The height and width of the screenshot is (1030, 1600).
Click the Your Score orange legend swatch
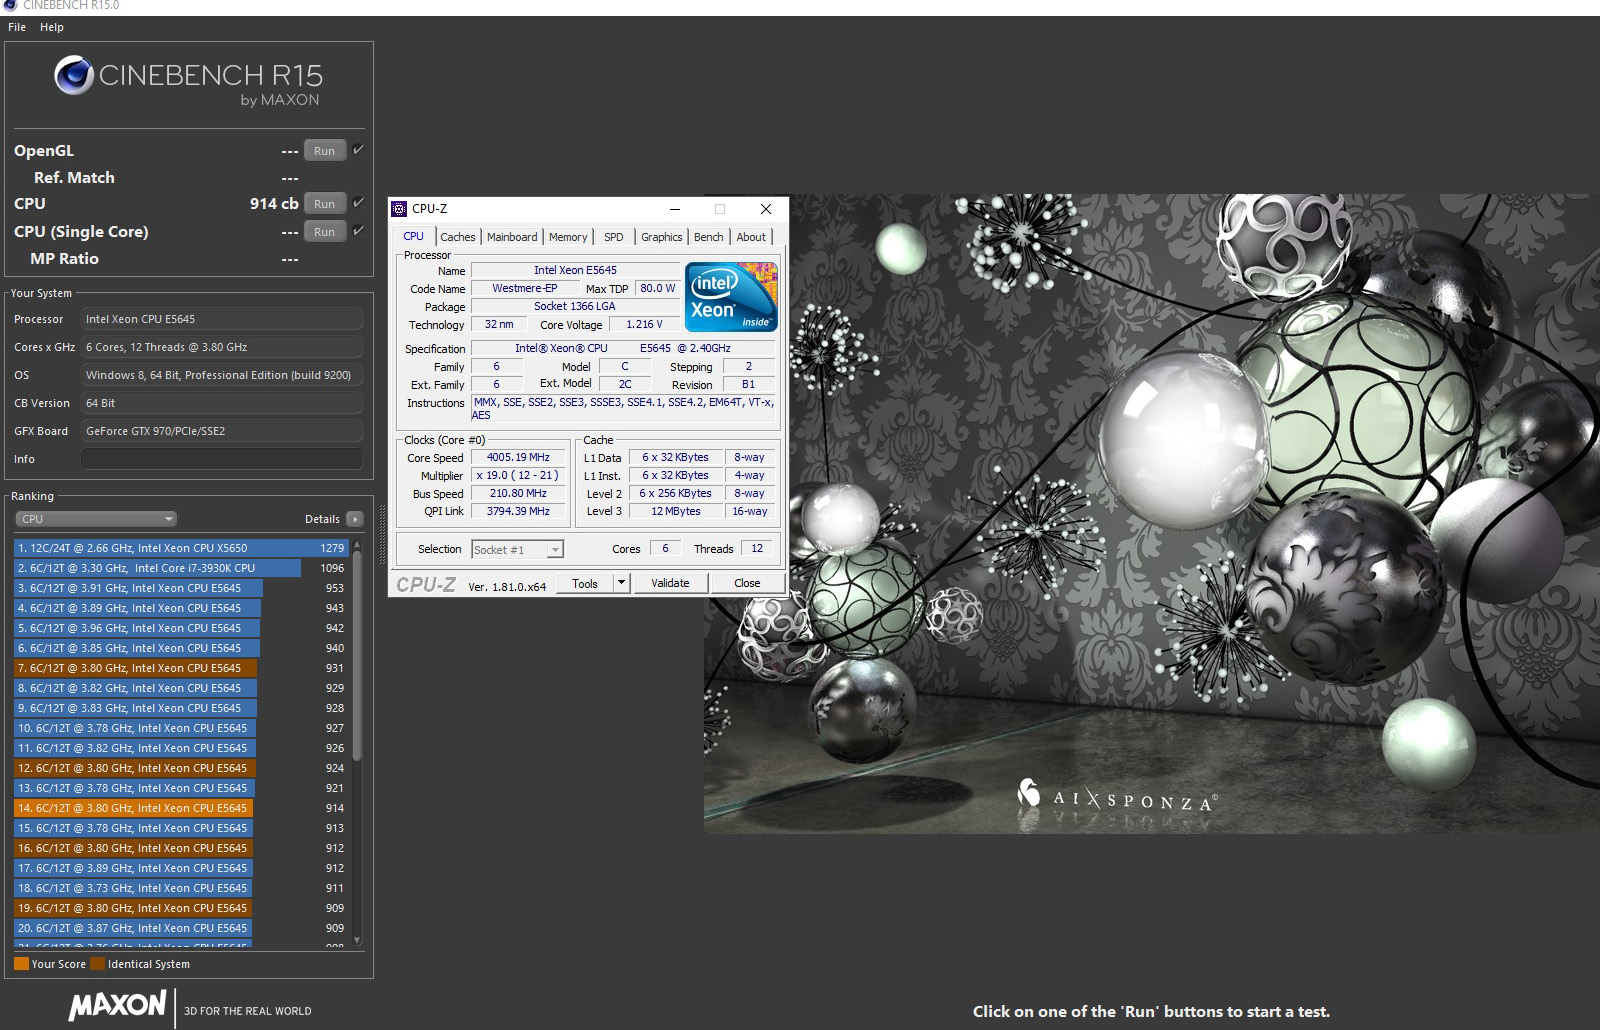[x=21, y=964]
